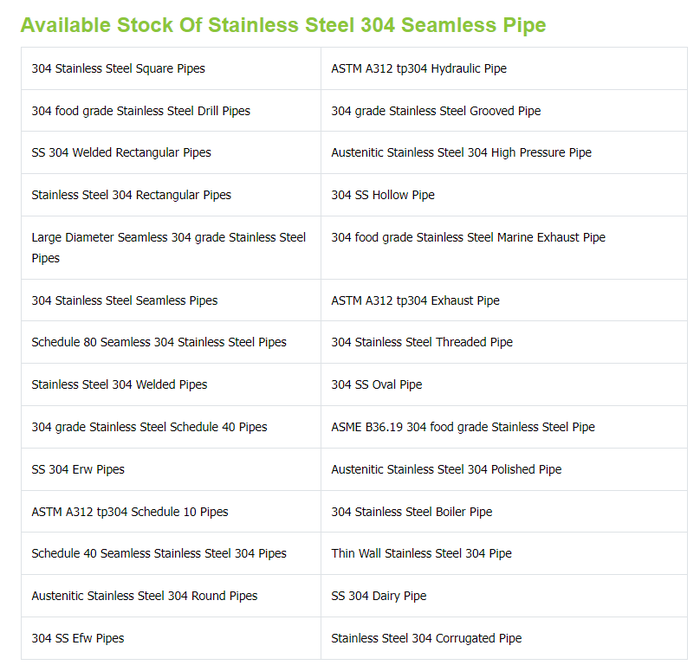The image size is (700, 665).
Task: Click 304 grade Stainless Steel Grooved Pipe
Action: pos(436,111)
